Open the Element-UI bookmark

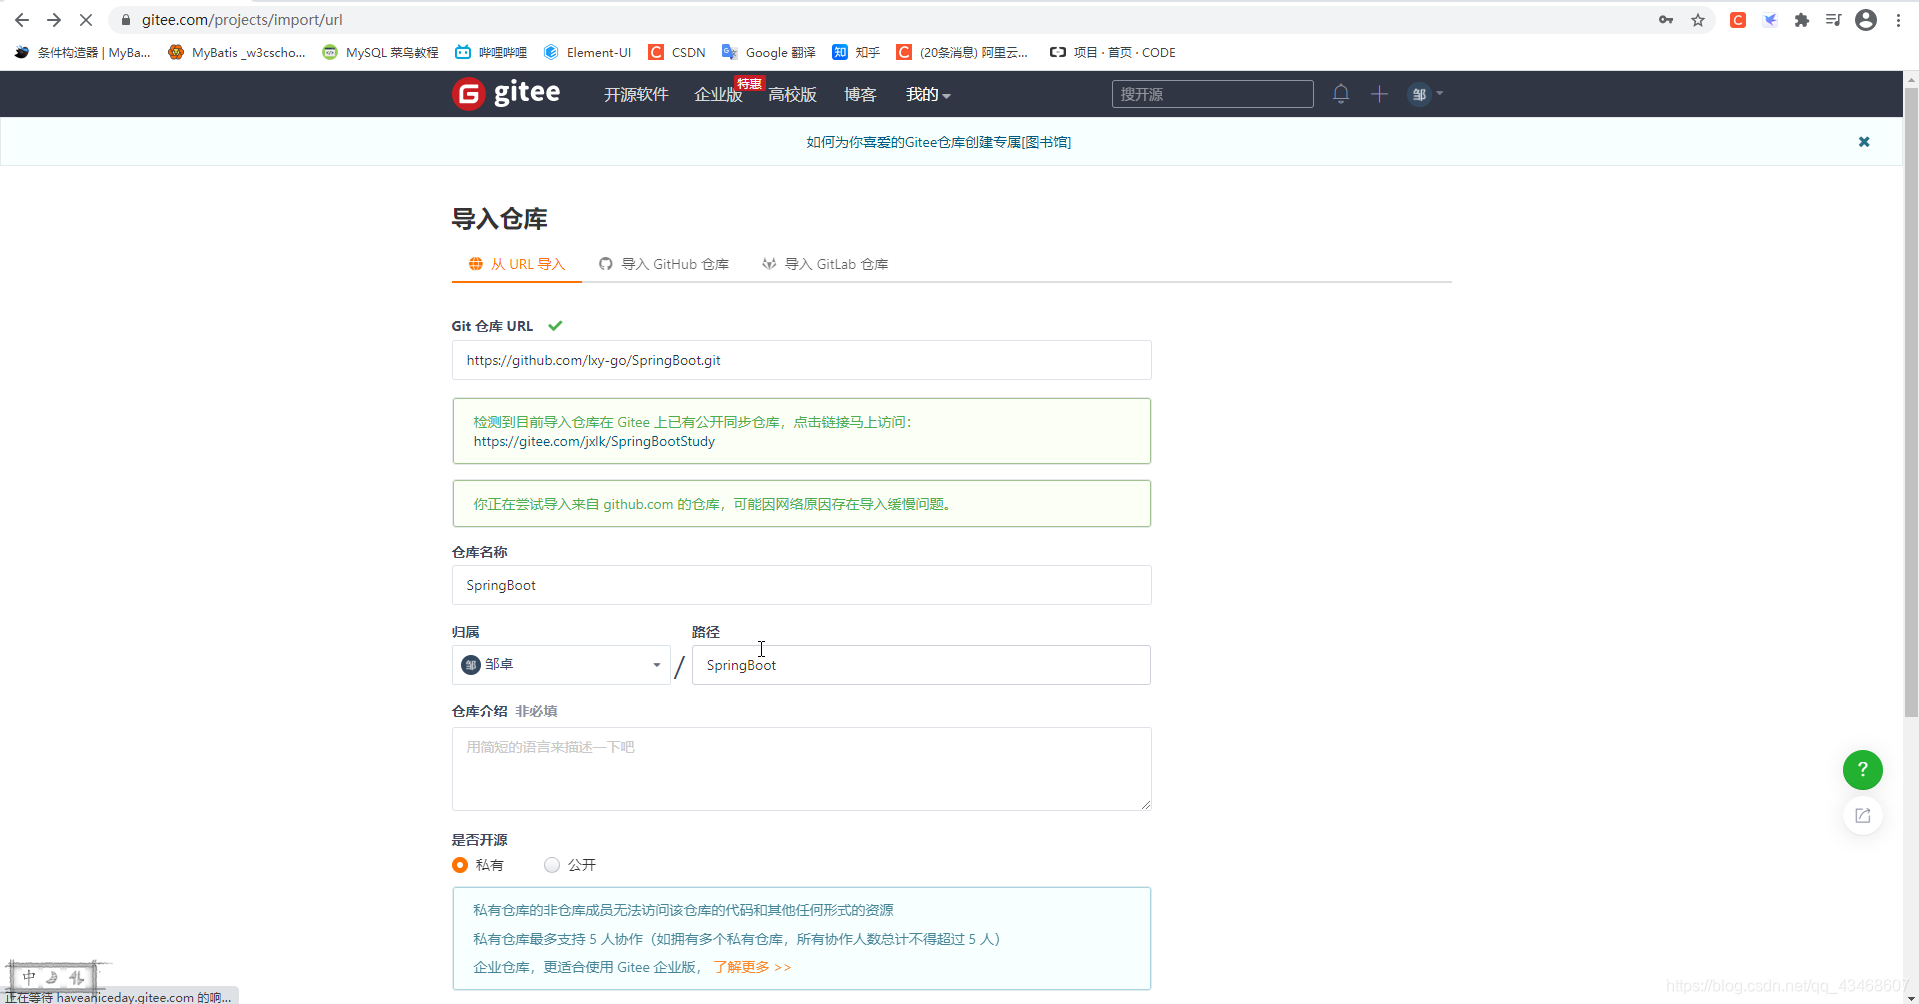coord(588,52)
